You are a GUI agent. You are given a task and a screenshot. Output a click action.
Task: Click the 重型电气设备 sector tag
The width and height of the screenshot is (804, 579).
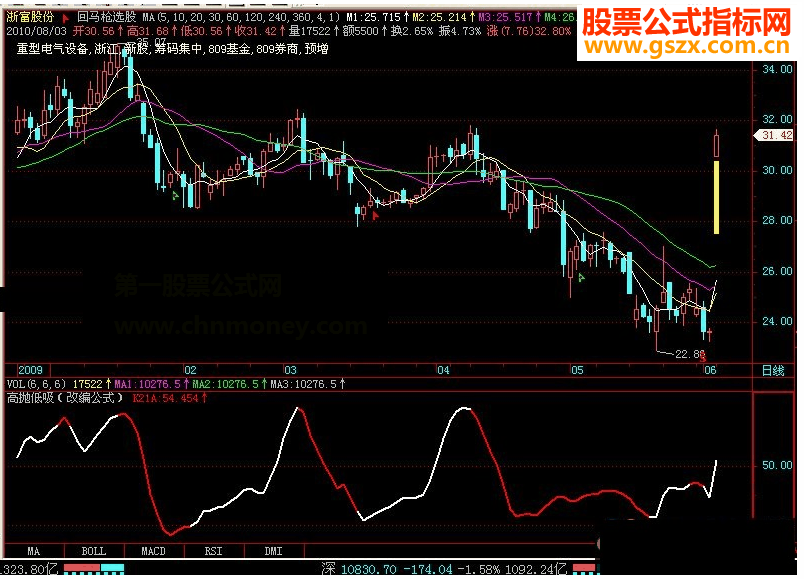52,49
